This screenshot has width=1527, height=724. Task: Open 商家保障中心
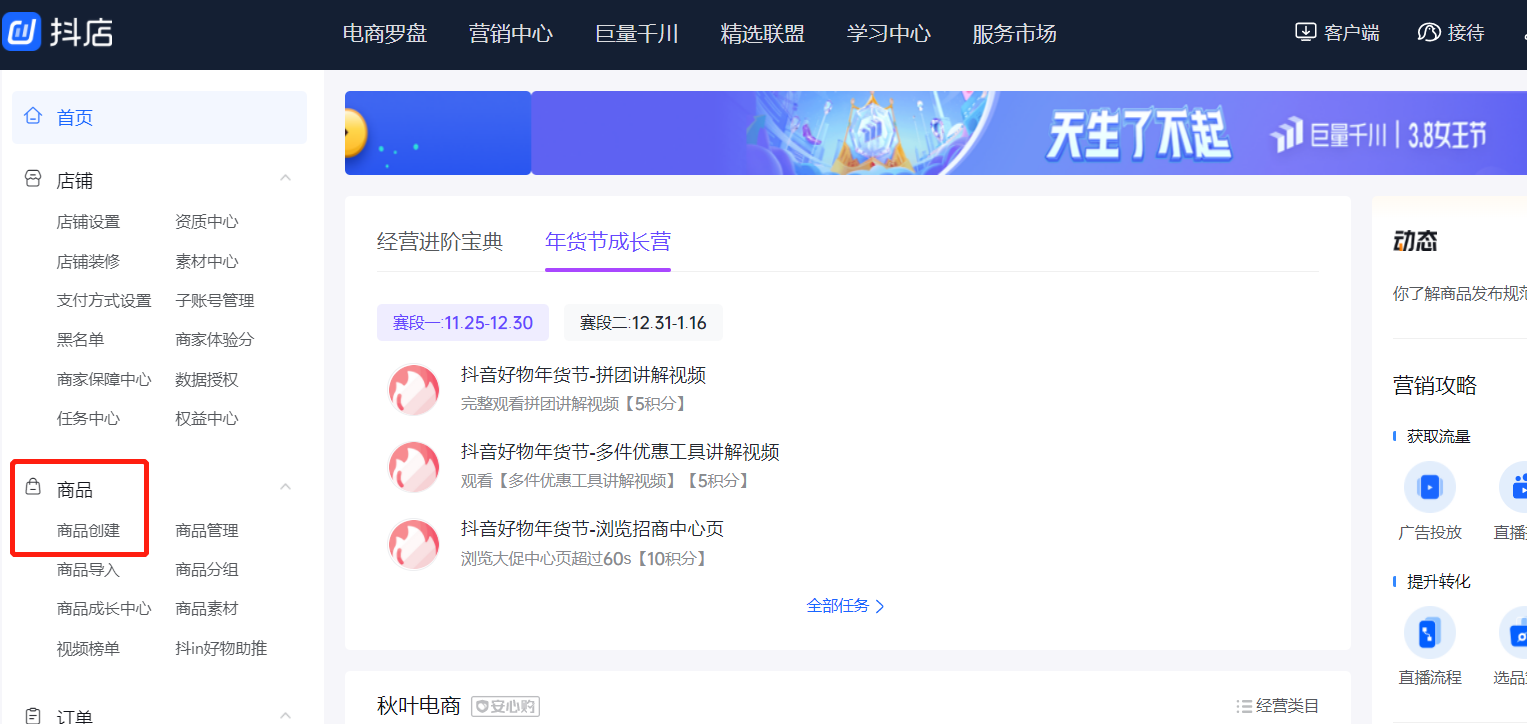point(104,379)
